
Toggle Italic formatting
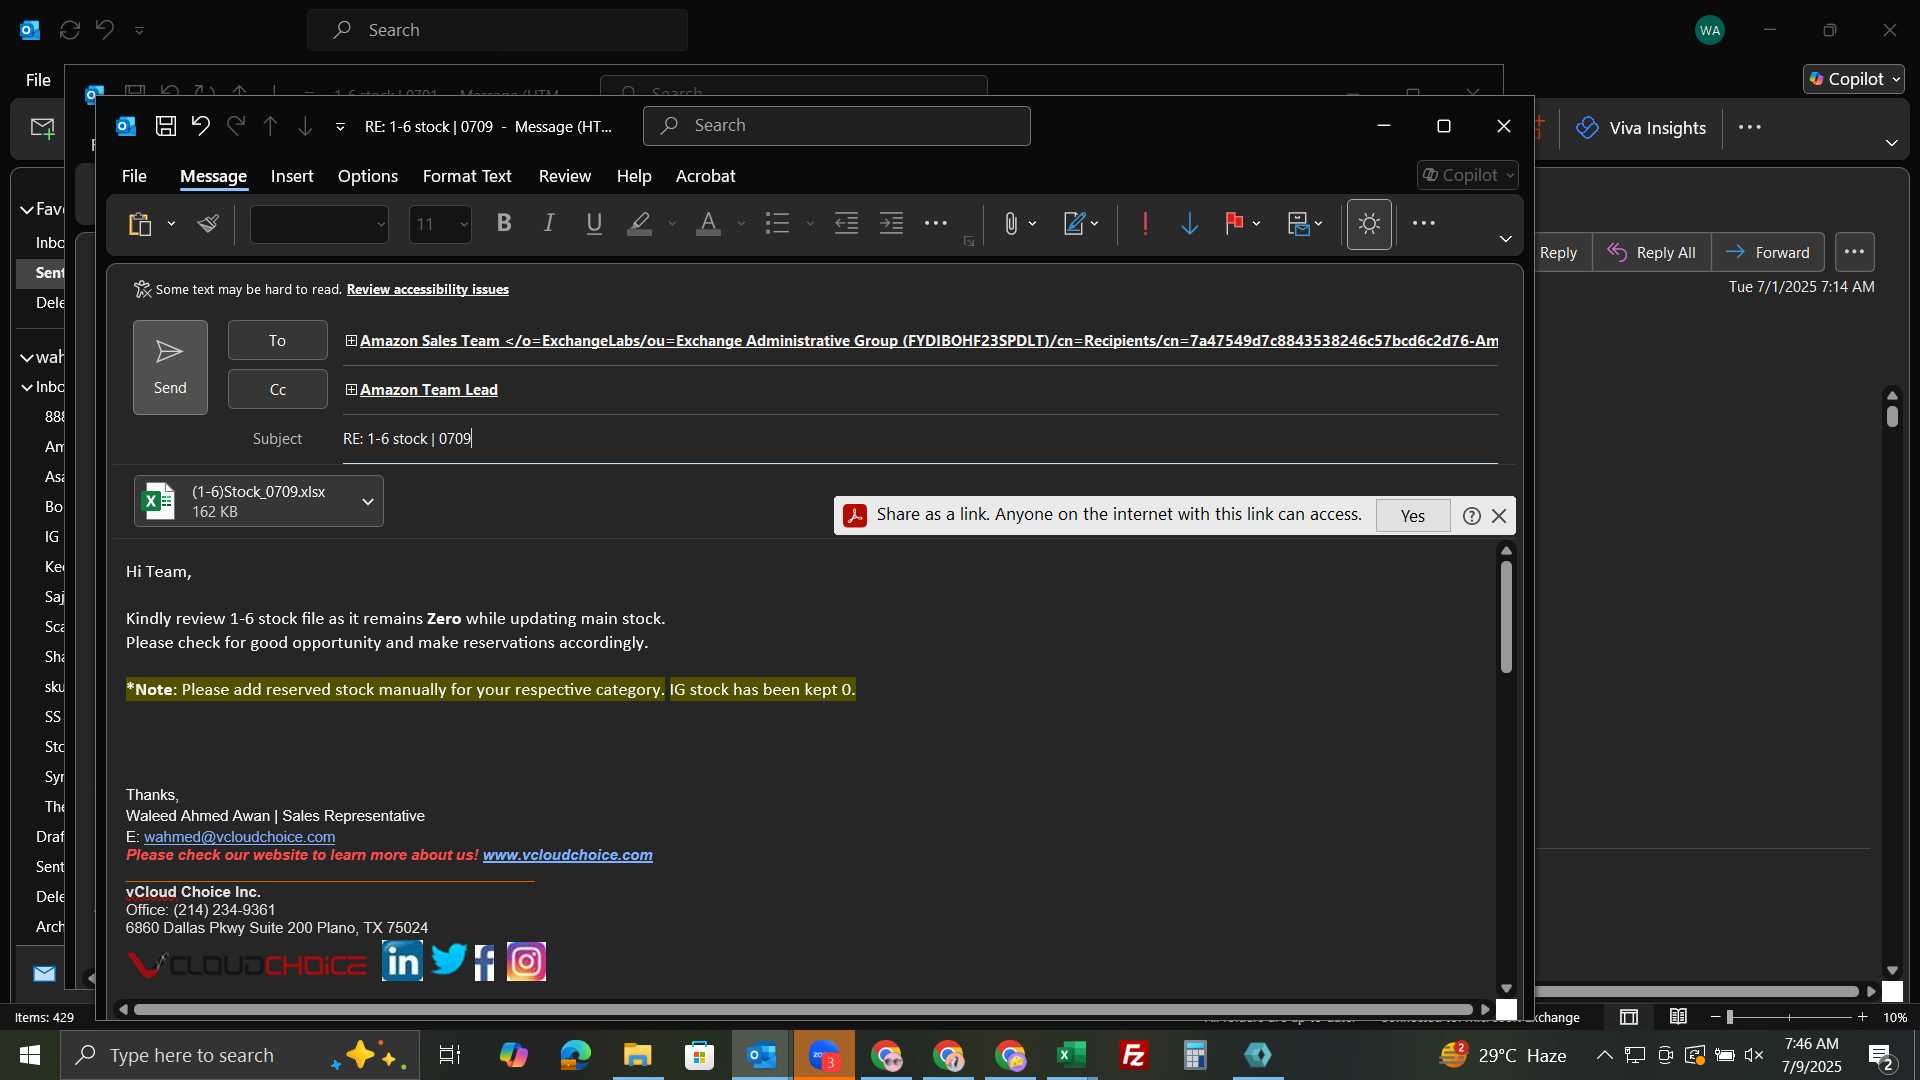point(549,224)
